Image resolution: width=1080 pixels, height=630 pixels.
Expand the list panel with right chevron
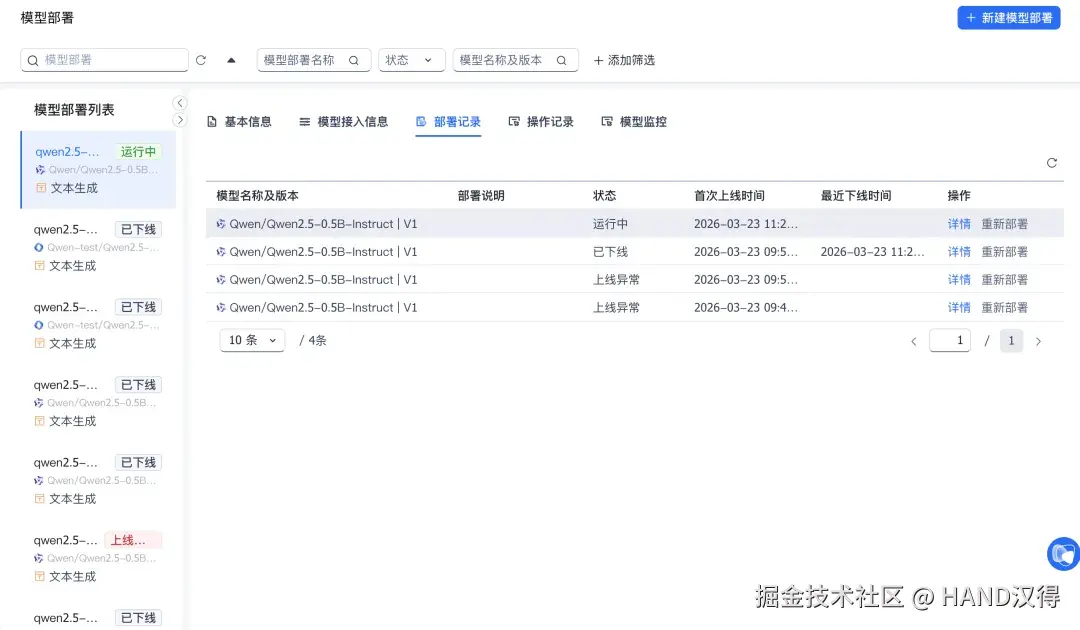click(x=180, y=120)
